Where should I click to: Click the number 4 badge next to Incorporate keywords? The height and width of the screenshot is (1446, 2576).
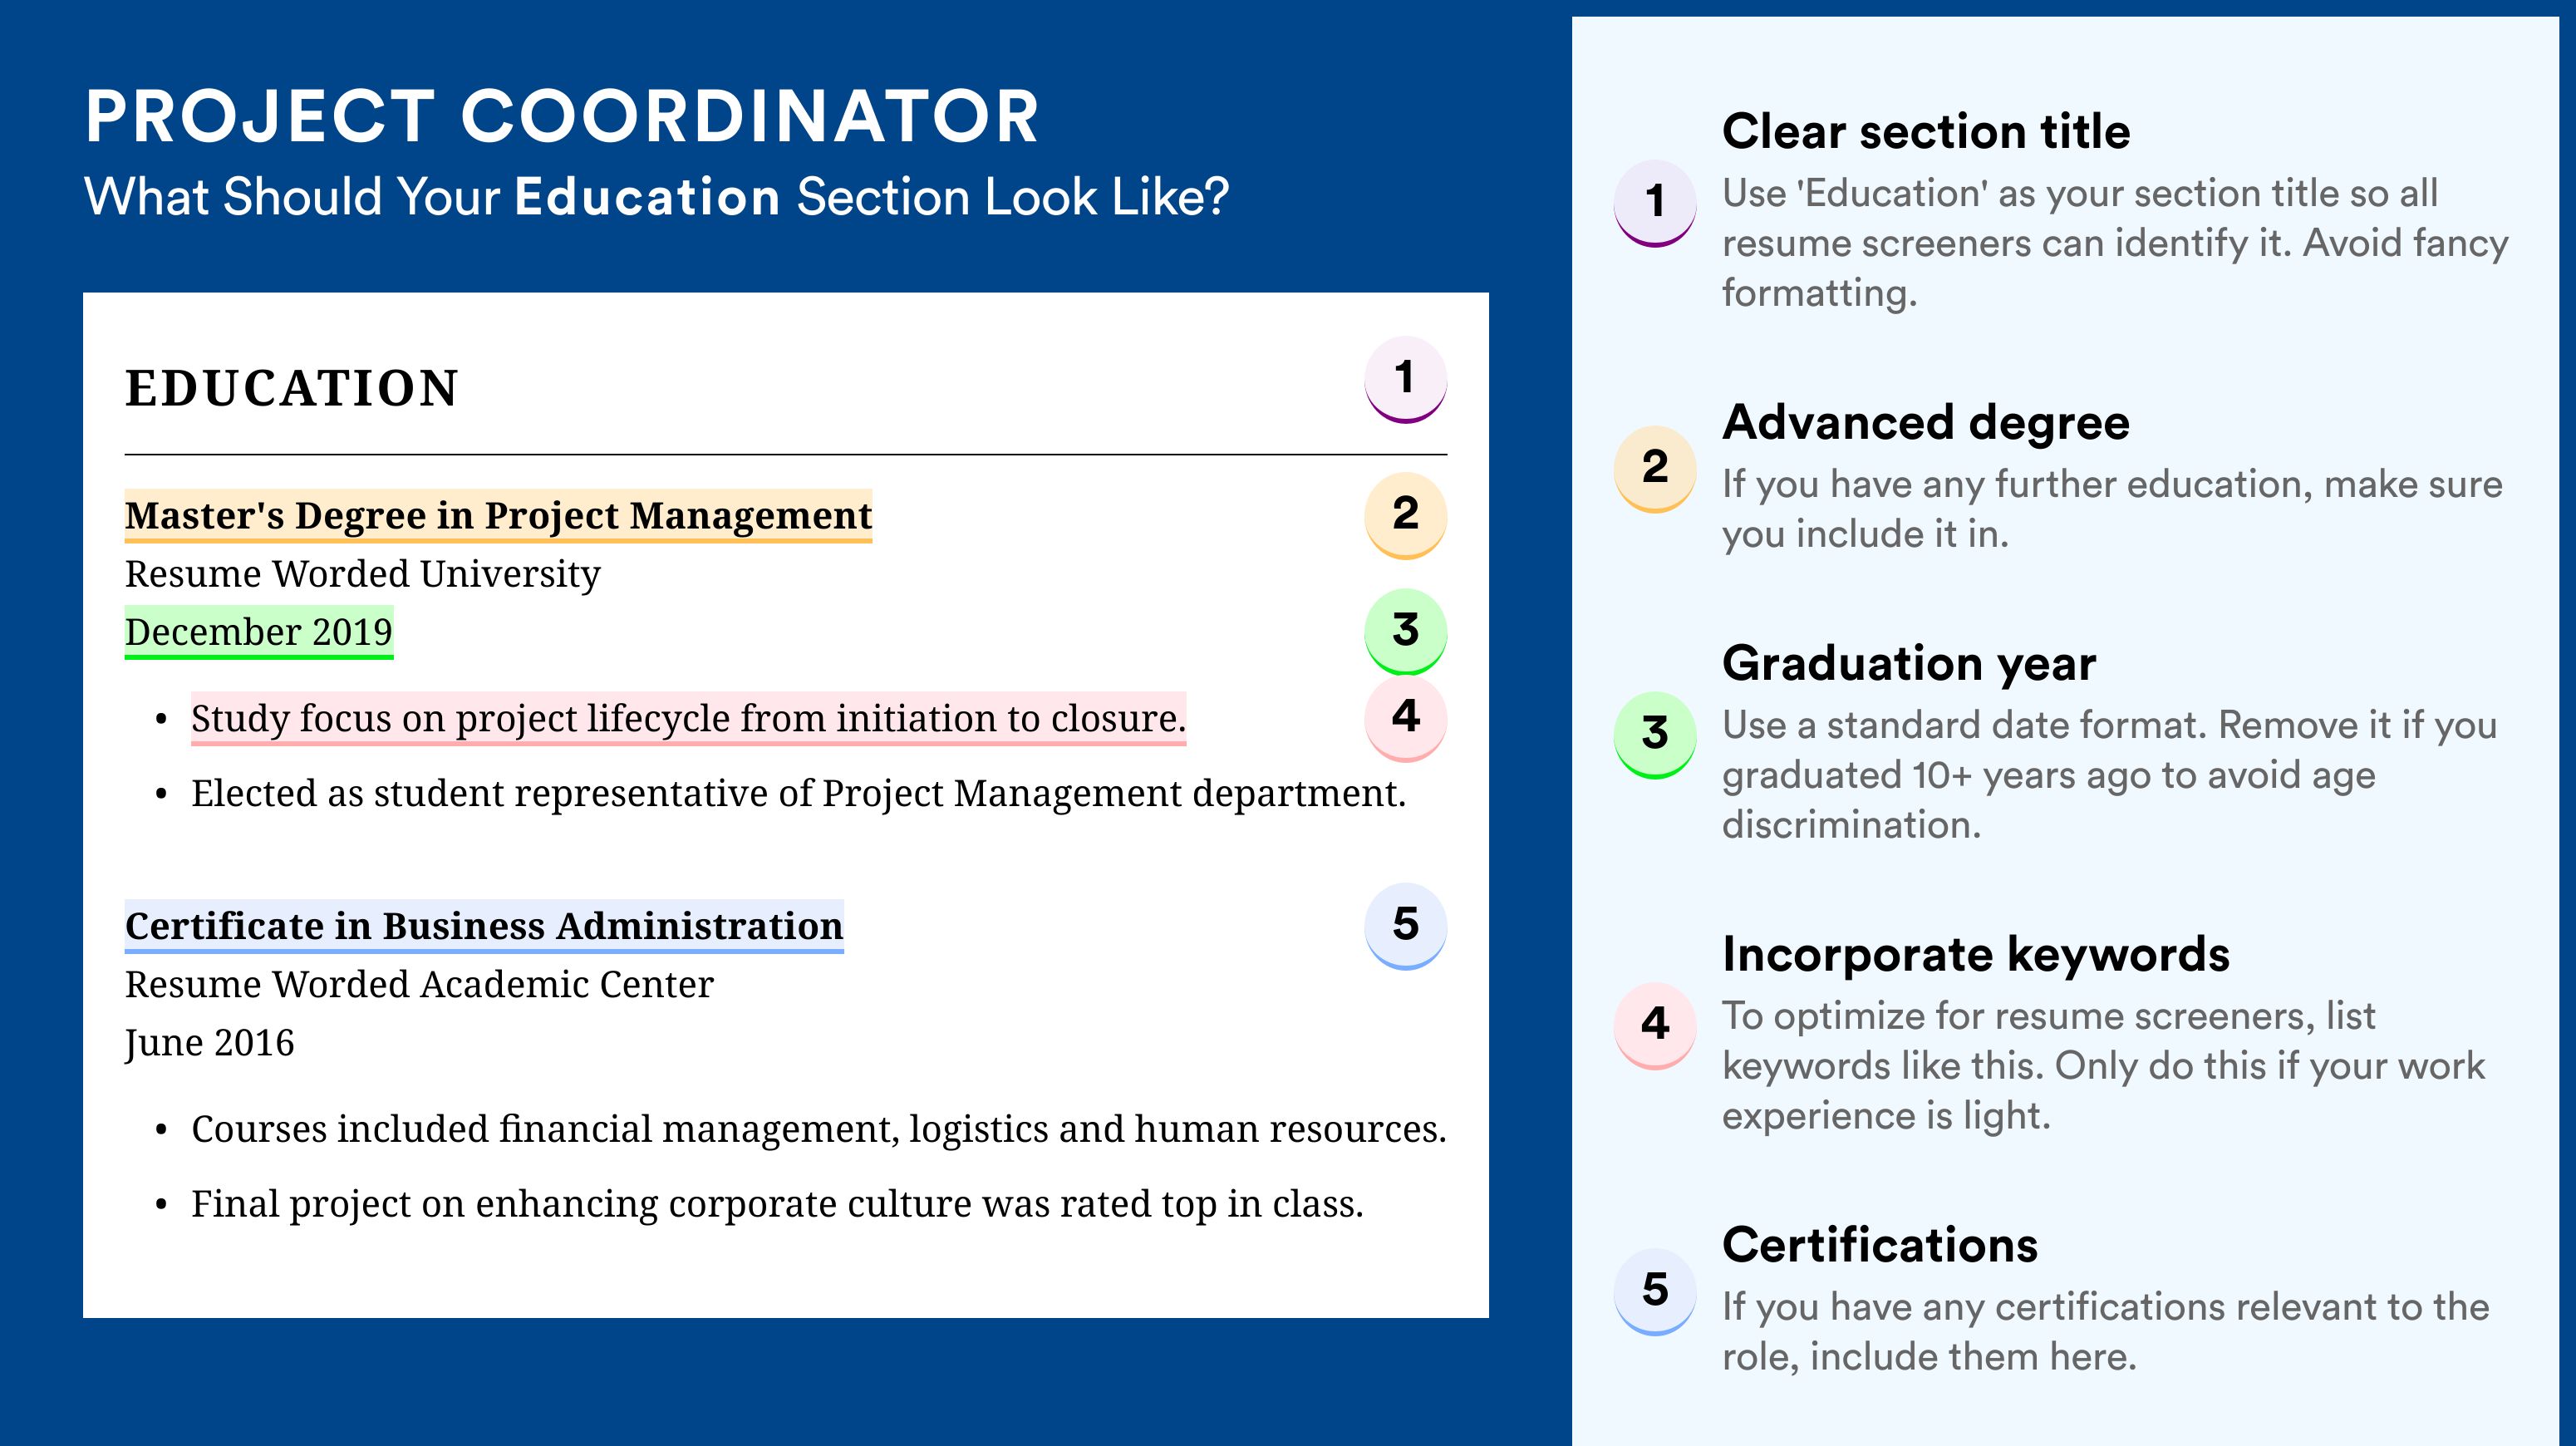pyautogui.click(x=1655, y=1025)
